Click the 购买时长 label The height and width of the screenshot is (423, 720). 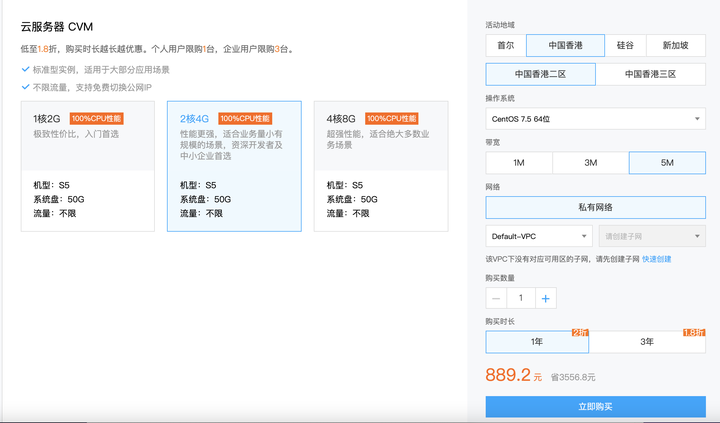[x=500, y=321]
